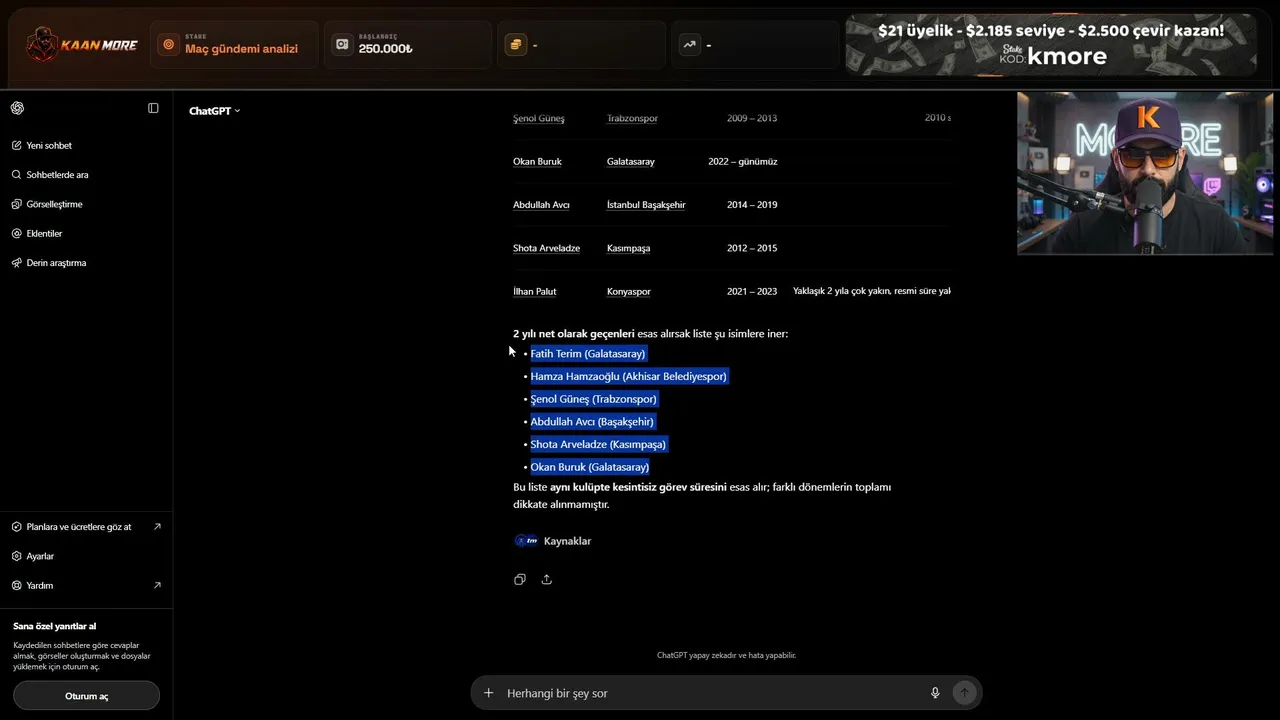Click the "Sana özel yanıtlar al" heading

(55, 626)
